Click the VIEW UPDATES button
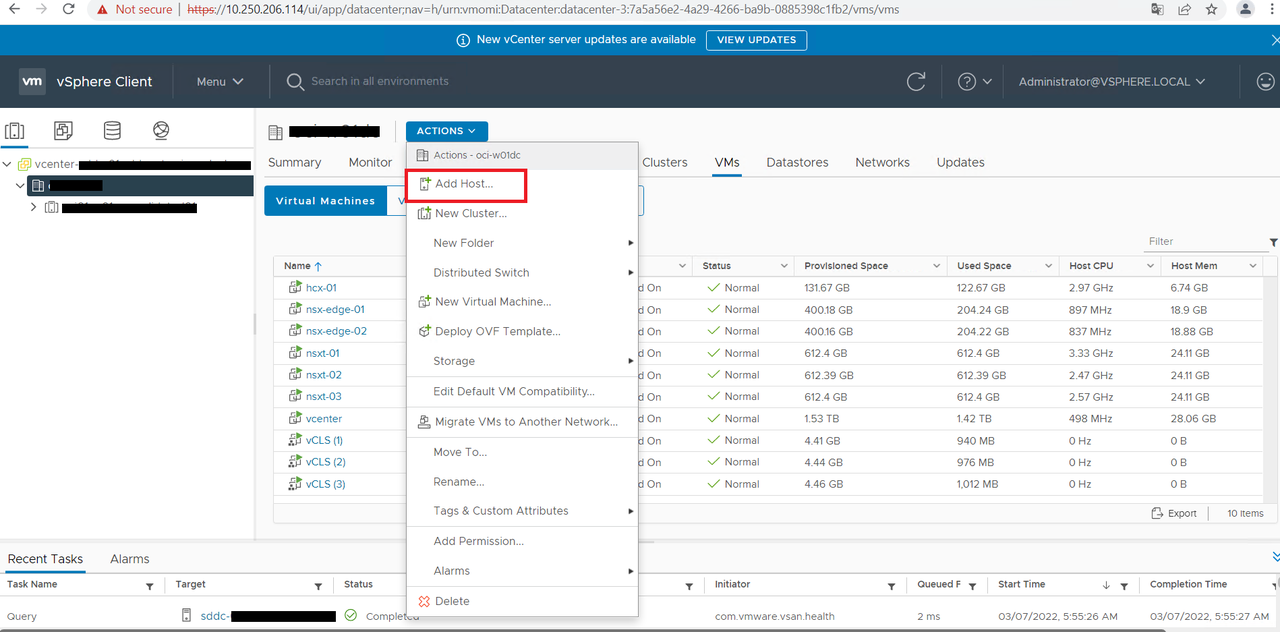 (756, 40)
